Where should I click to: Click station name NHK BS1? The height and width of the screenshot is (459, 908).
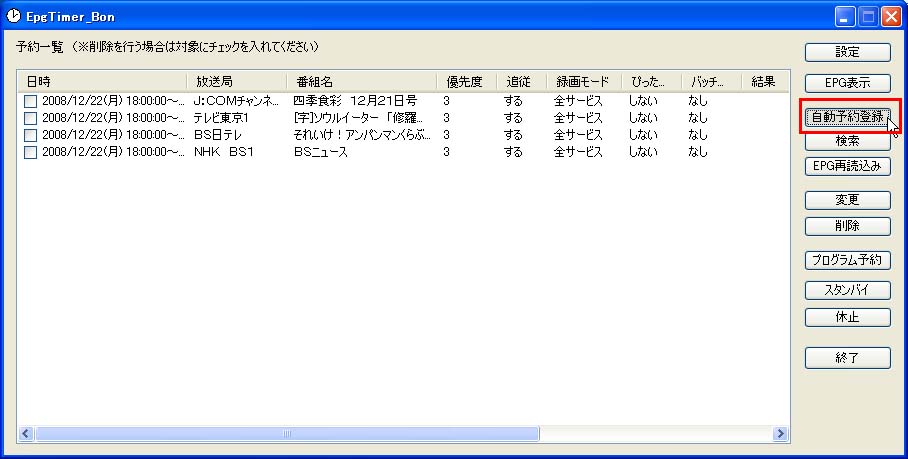[x=224, y=152]
